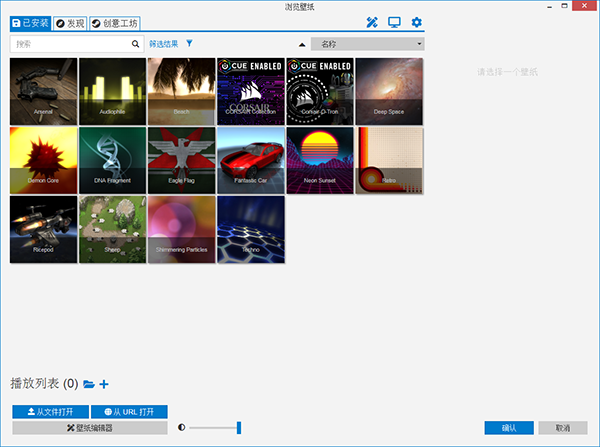Click the search magnifier icon
Screen dimensions: 600x447
click(136, 44)
